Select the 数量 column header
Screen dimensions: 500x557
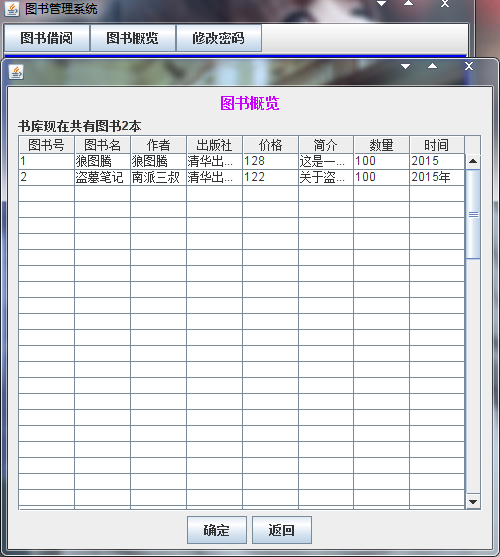pyautogui.click(x=382, y=145)
